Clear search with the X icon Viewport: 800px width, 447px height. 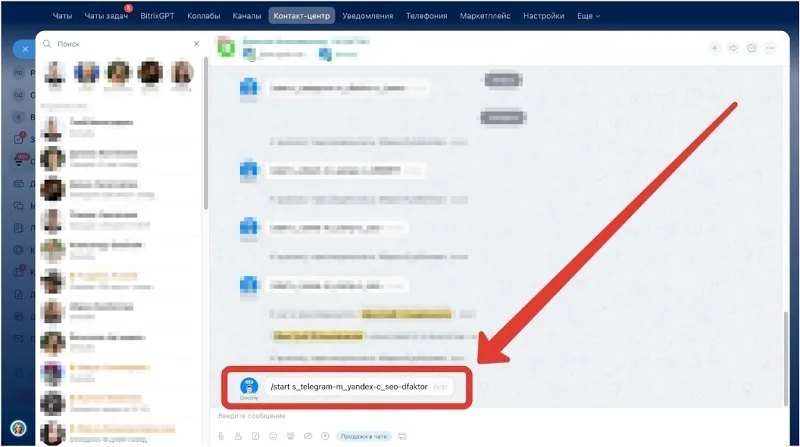196,44
